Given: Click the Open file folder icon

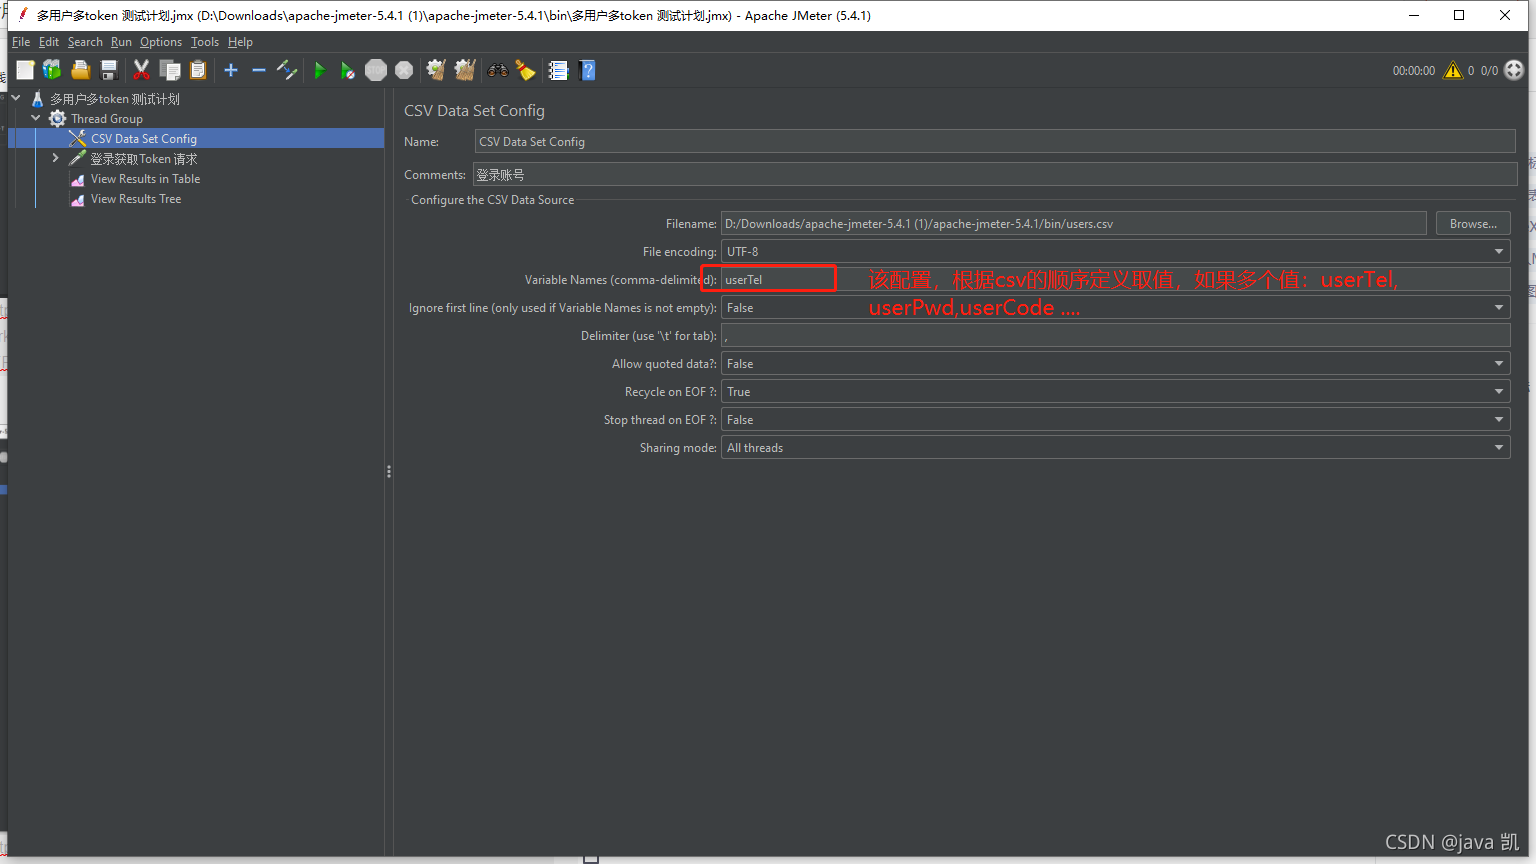Looking at the screenshot, I should click(x=81, y=70).
